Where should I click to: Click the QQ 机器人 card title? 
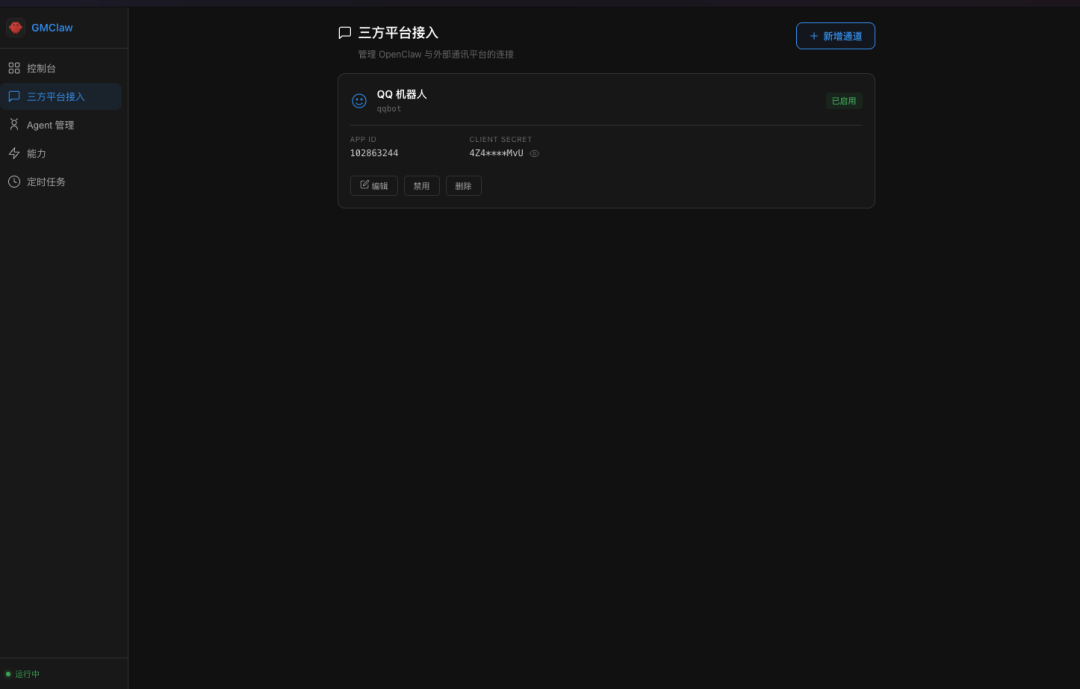[402, 94]
